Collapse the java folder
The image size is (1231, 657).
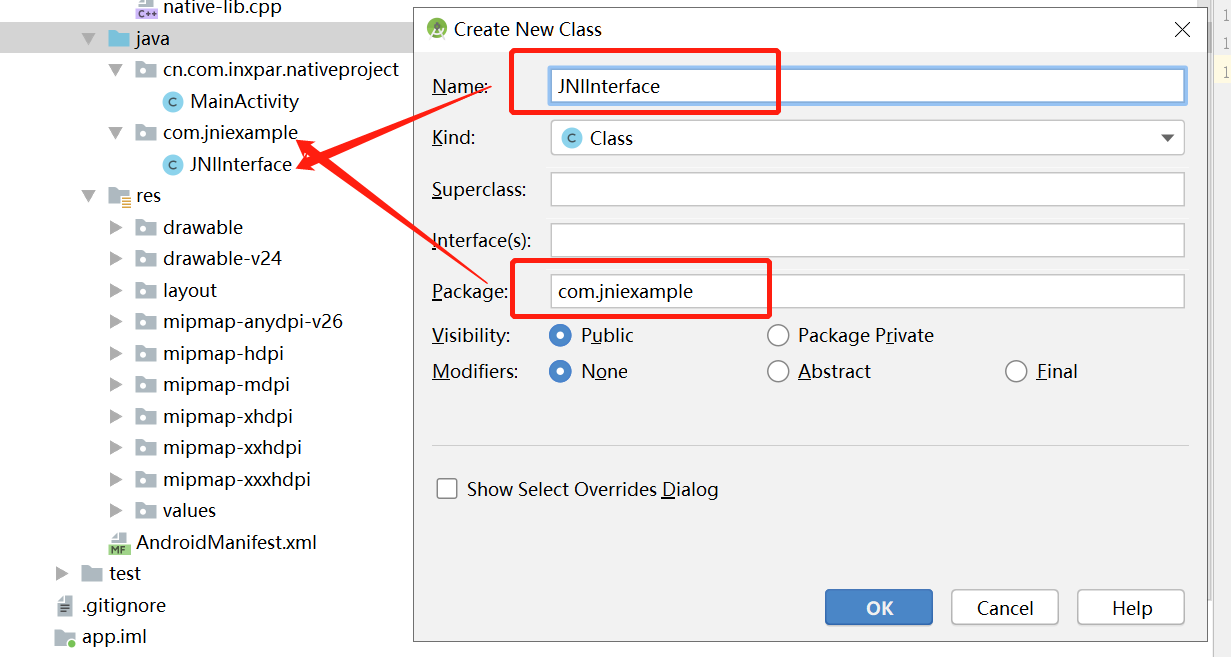click(88, 39)
